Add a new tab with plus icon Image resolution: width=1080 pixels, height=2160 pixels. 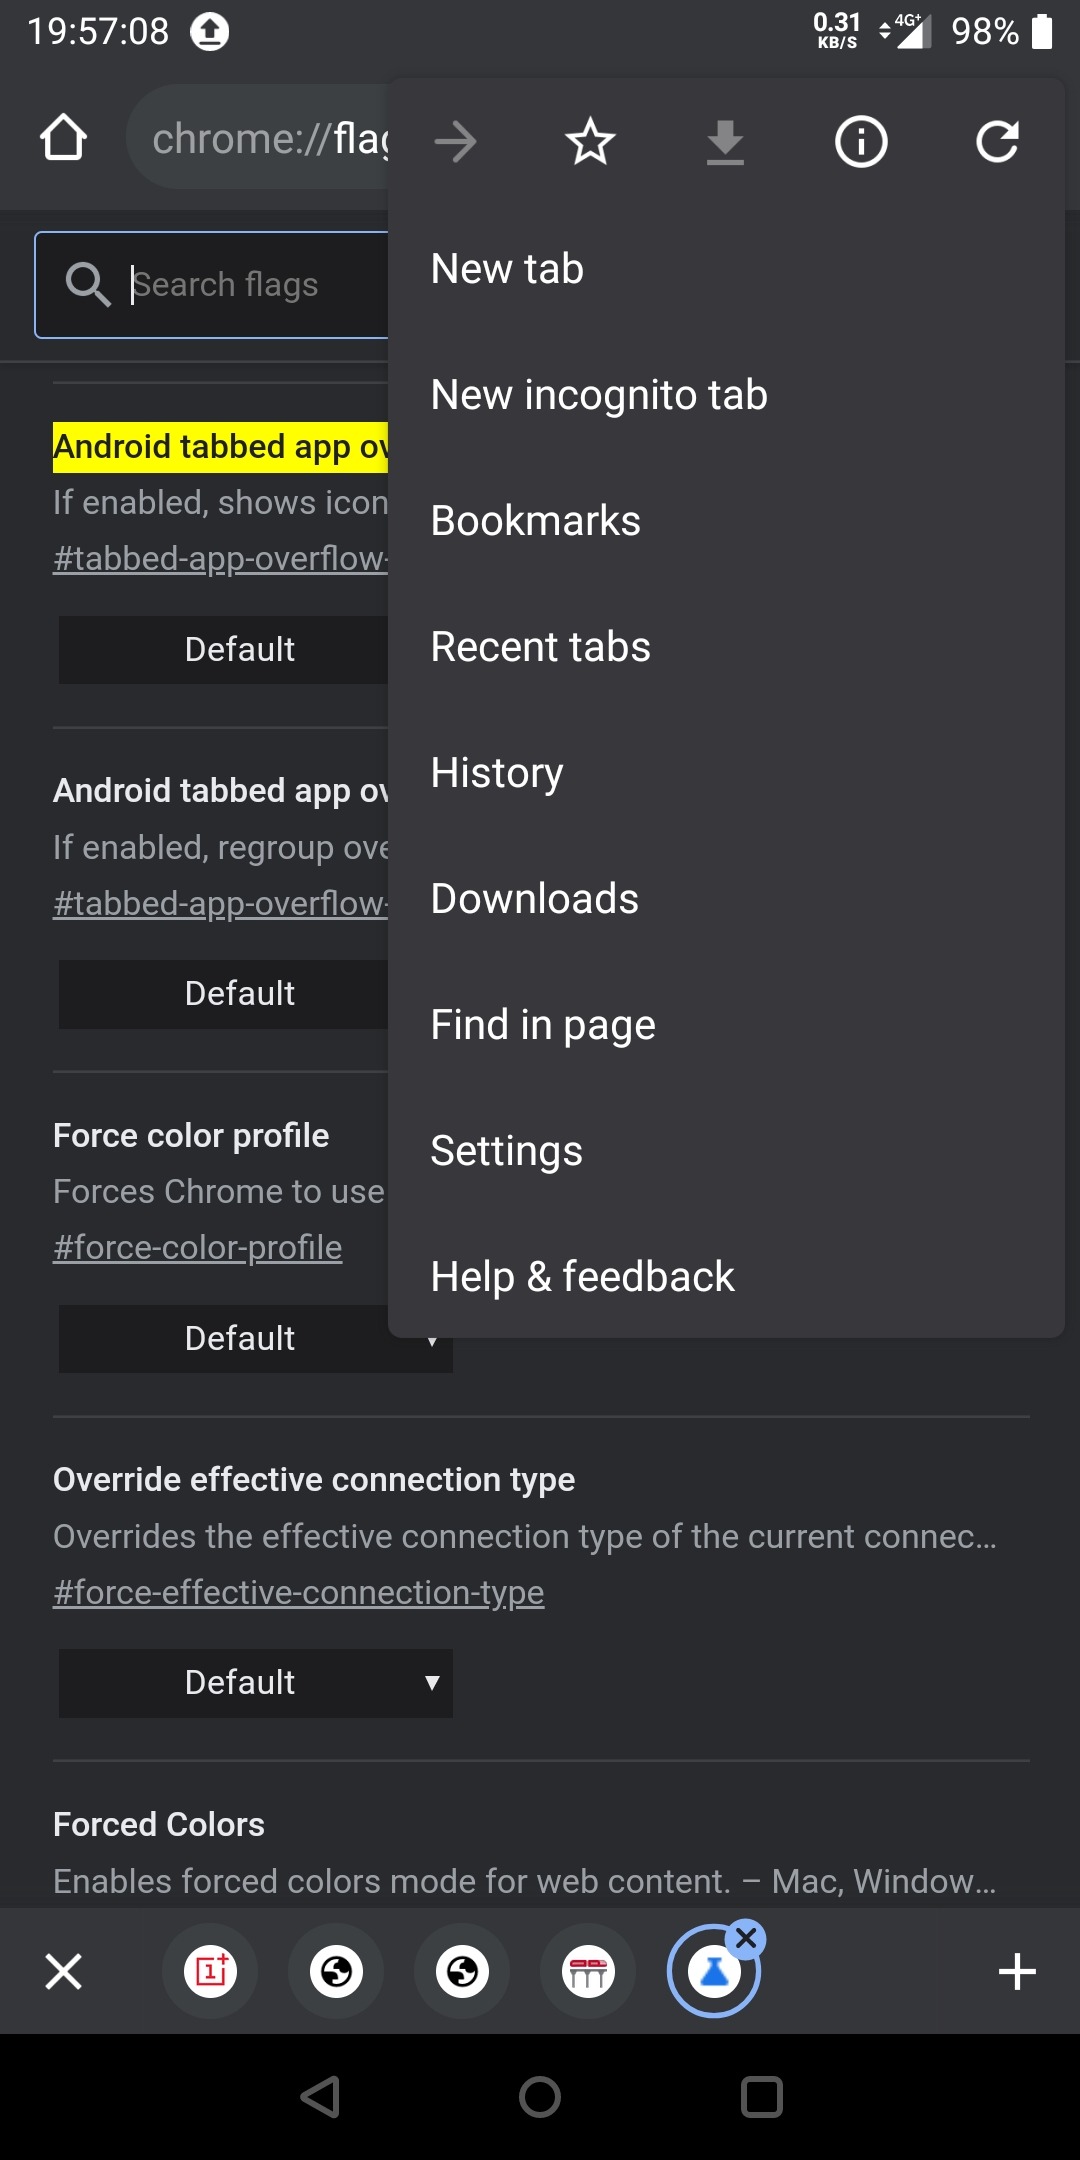pyautogui.click(x=1017, y=1972)
